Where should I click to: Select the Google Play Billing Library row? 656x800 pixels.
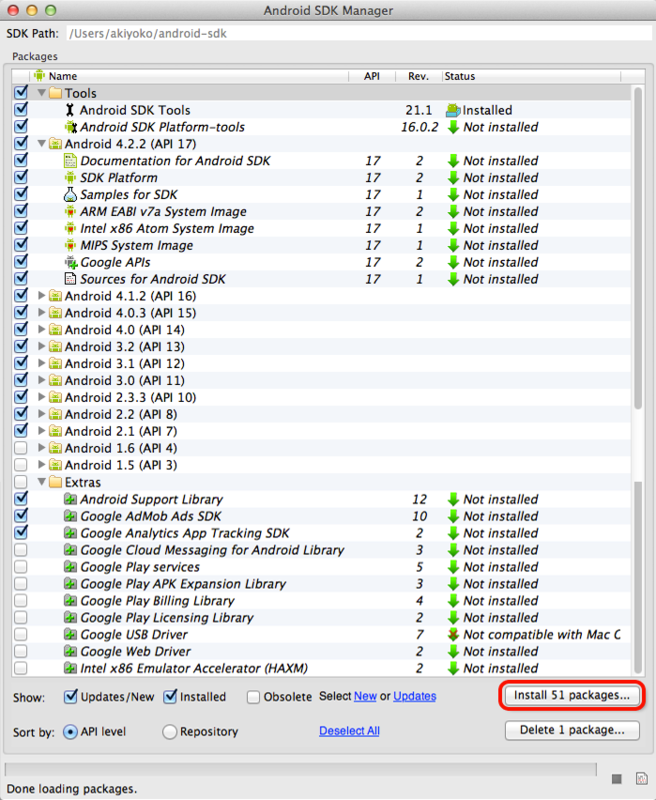[321, 601]
